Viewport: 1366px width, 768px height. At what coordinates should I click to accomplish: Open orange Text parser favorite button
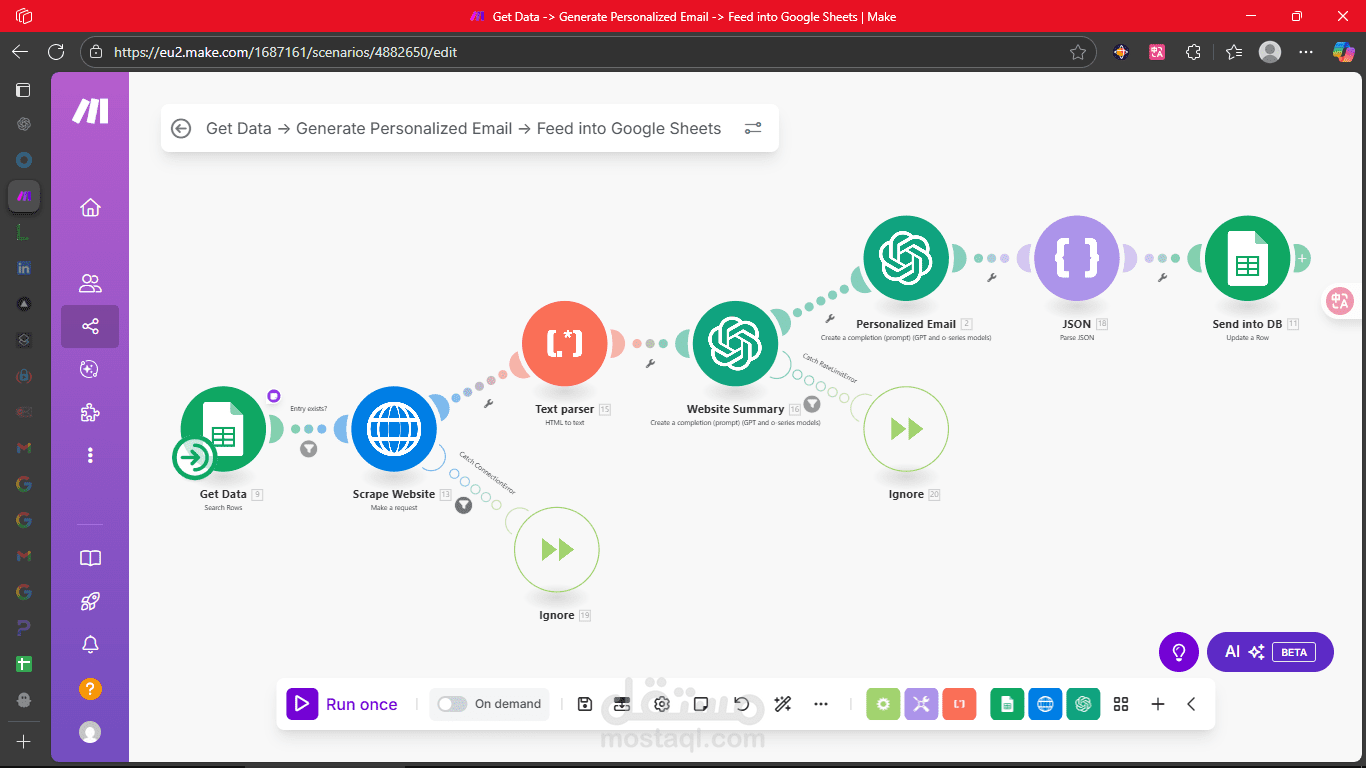click(x=959, y=704)
